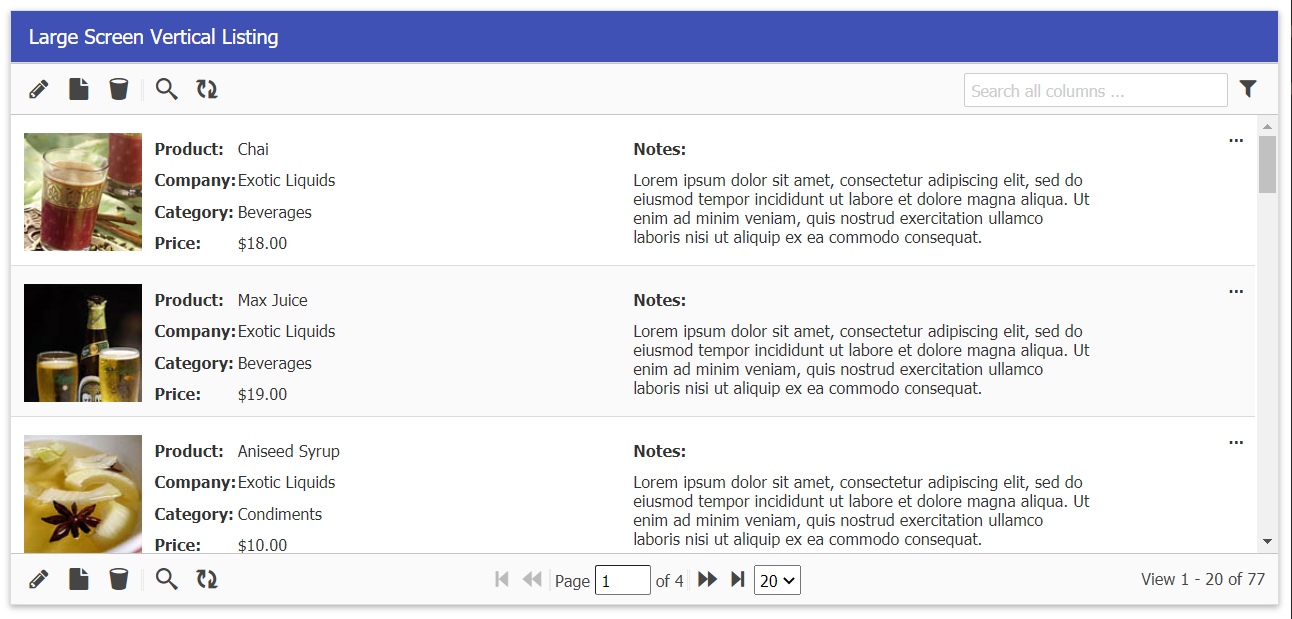Click the scrollbar down arrow
Image resolution: width=1292 pixels, height=619 pixels.
(1267, 541)
